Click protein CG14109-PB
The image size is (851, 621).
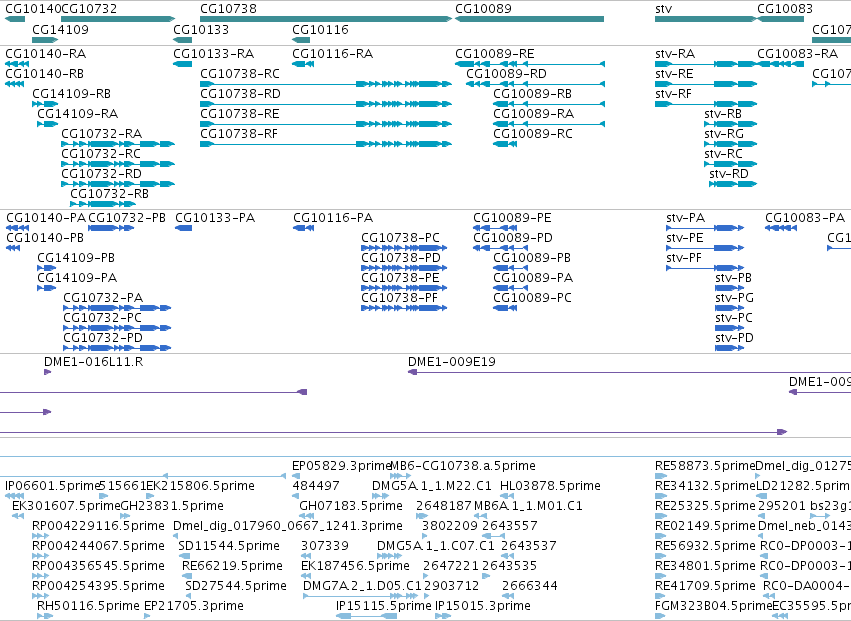[x=76, y=258]
